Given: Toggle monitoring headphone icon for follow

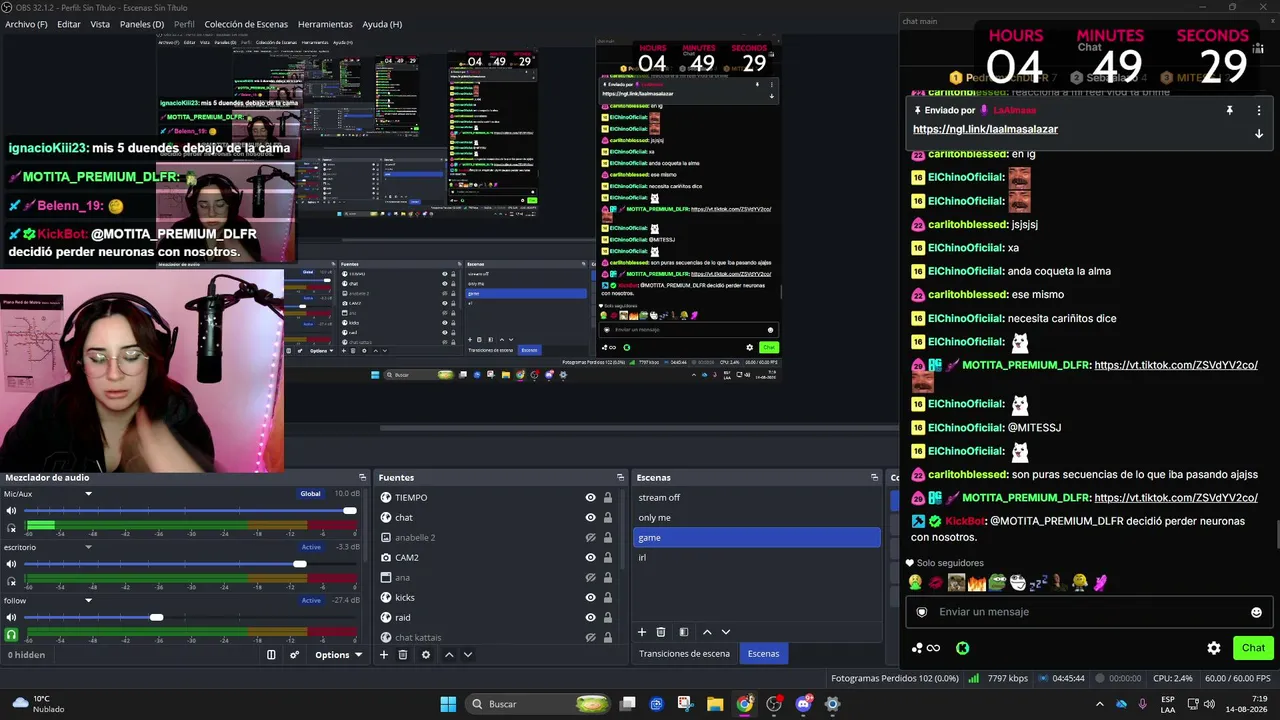Looking at the screenshot, I should coord(12,634).
